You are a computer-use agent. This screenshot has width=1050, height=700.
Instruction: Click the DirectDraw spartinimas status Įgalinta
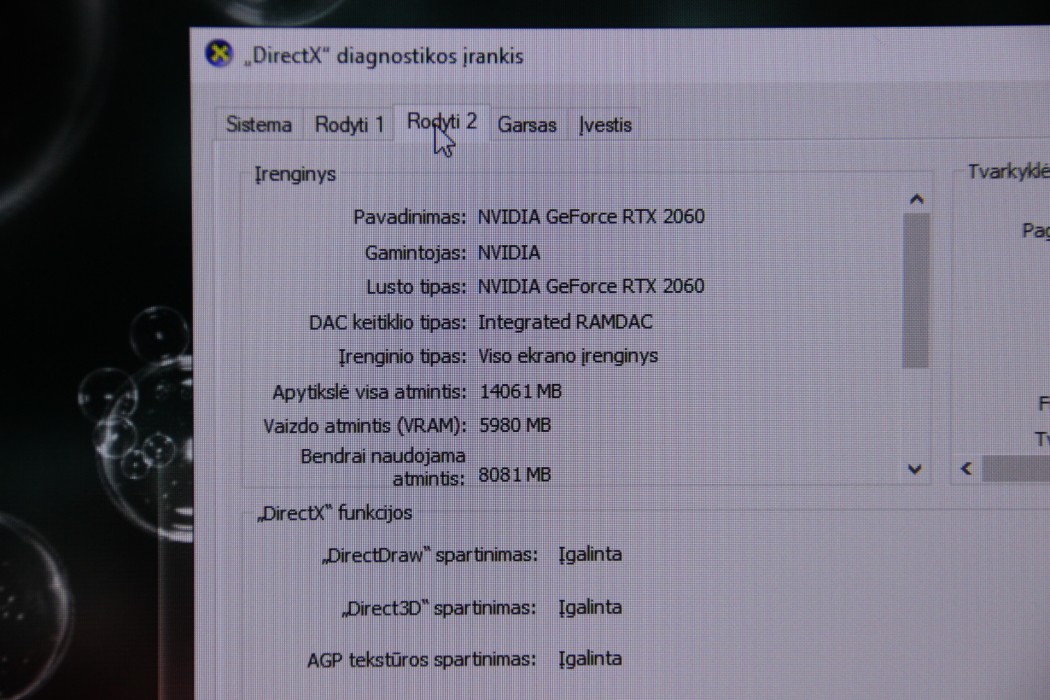coord(590,555)
